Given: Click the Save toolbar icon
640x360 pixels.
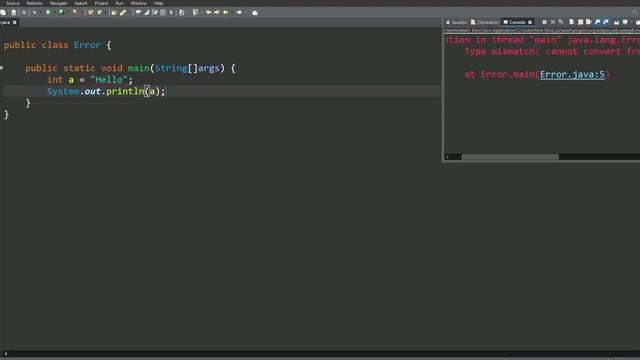Looking at the screenshot, I should [13, 13].
